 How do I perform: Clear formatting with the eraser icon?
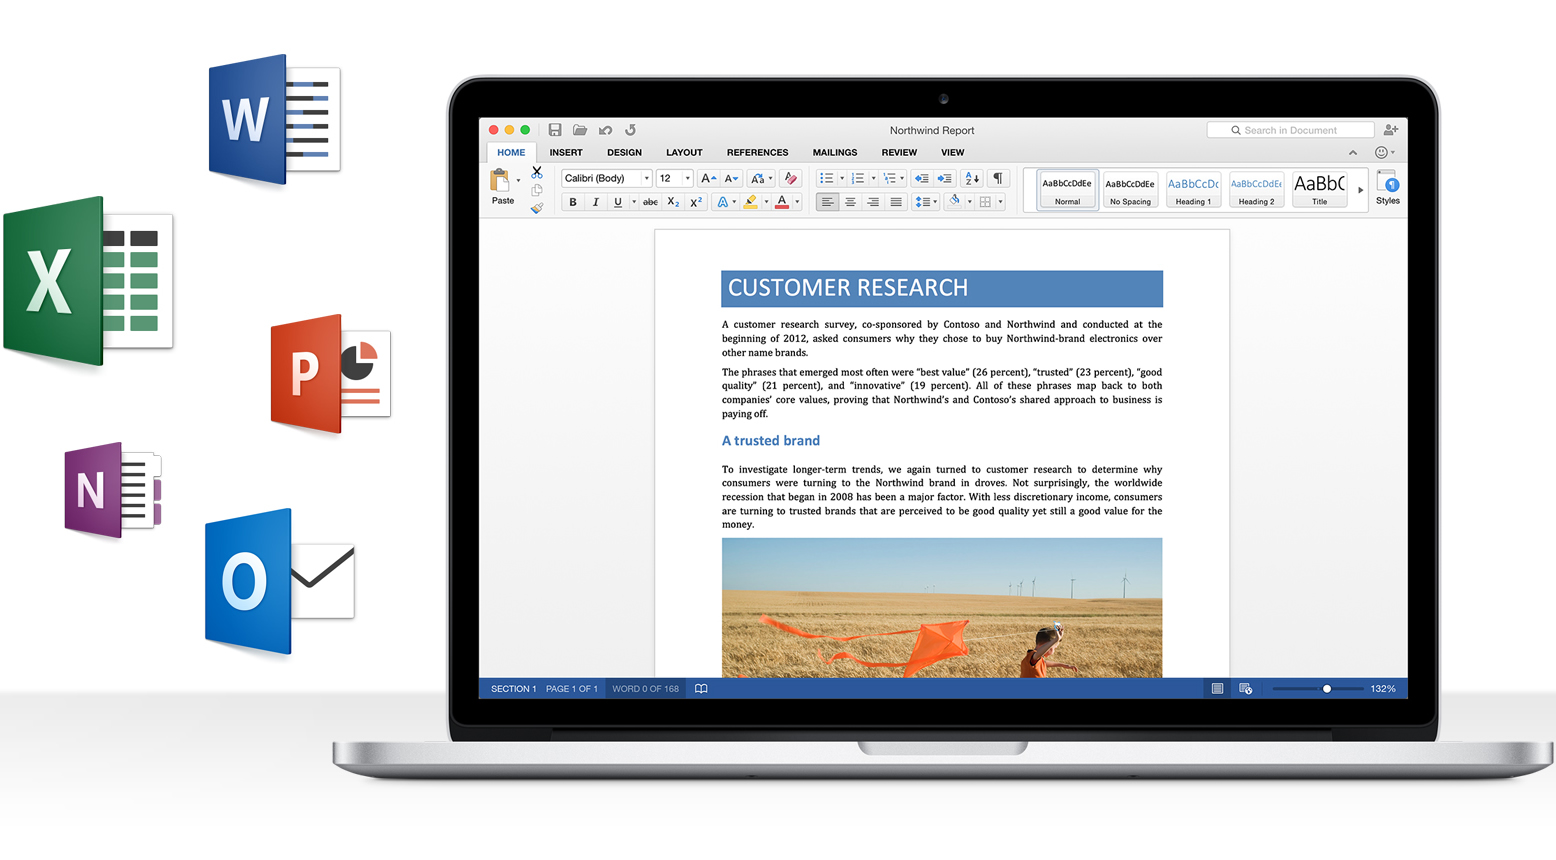[x=791, y=178]
